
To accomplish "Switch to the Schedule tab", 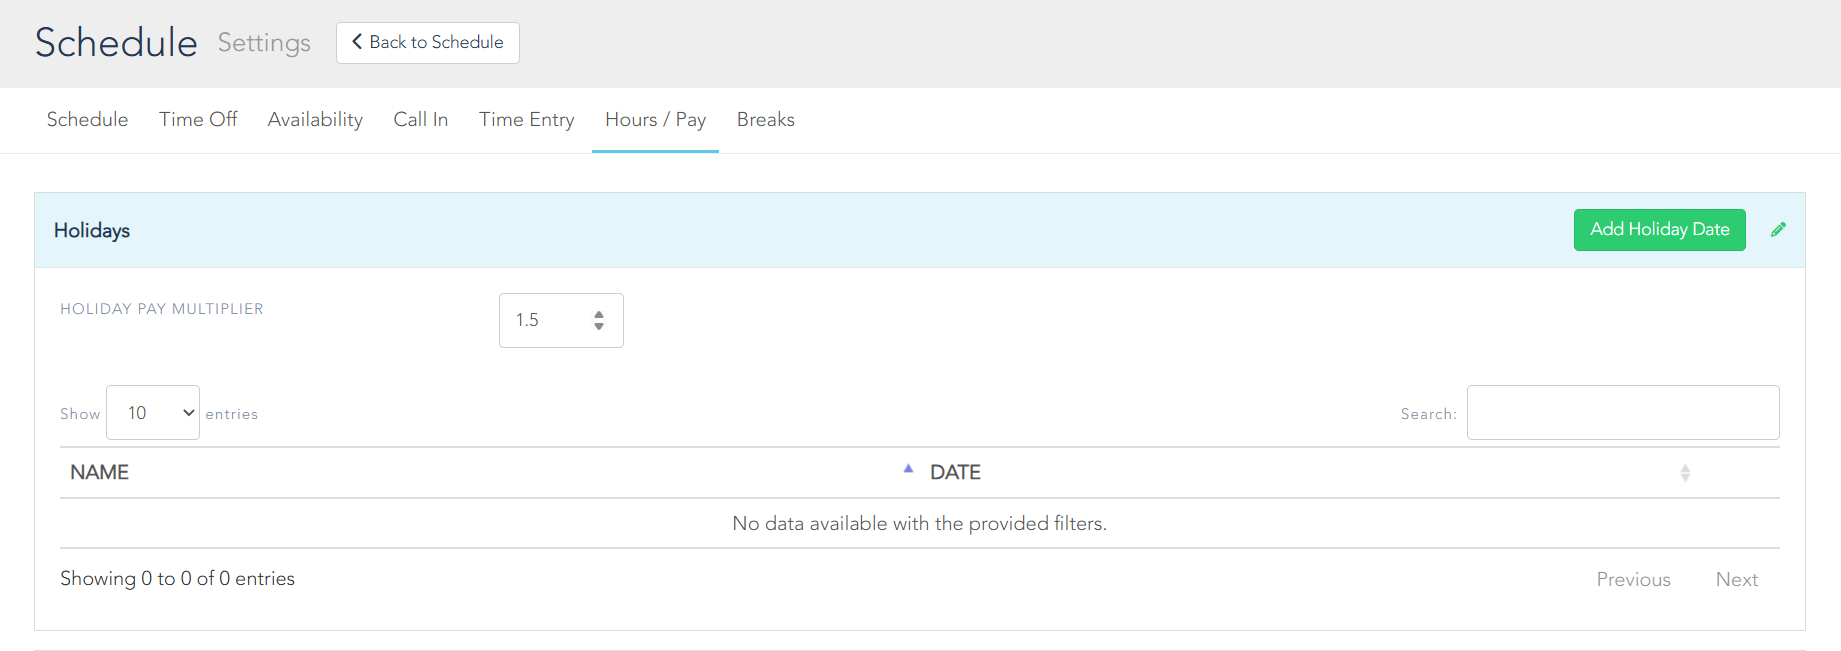I will [87, 120].
